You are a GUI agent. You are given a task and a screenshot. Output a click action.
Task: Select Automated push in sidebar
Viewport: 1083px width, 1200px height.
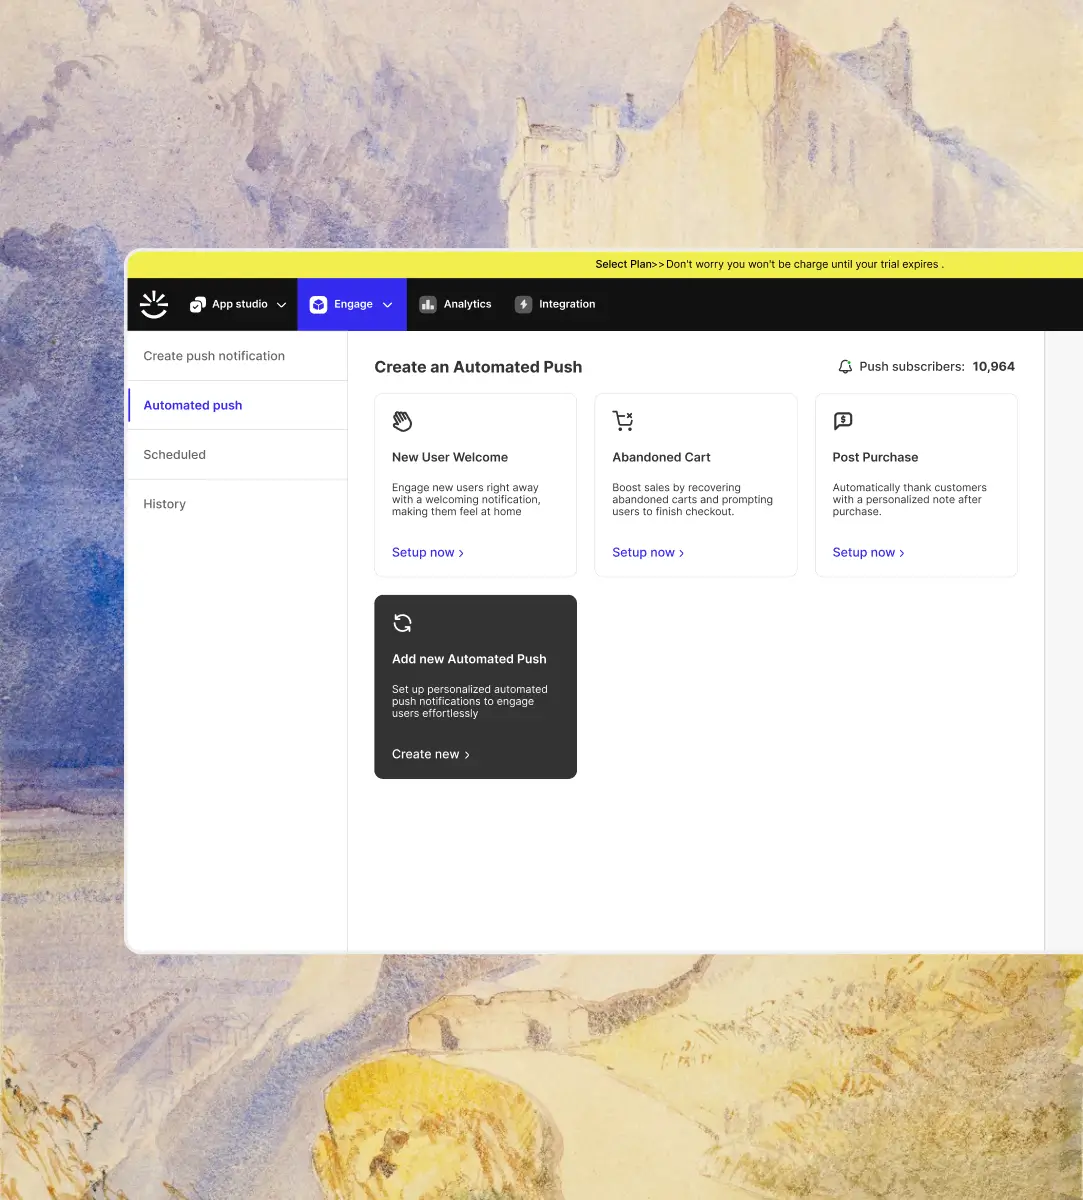237,405
